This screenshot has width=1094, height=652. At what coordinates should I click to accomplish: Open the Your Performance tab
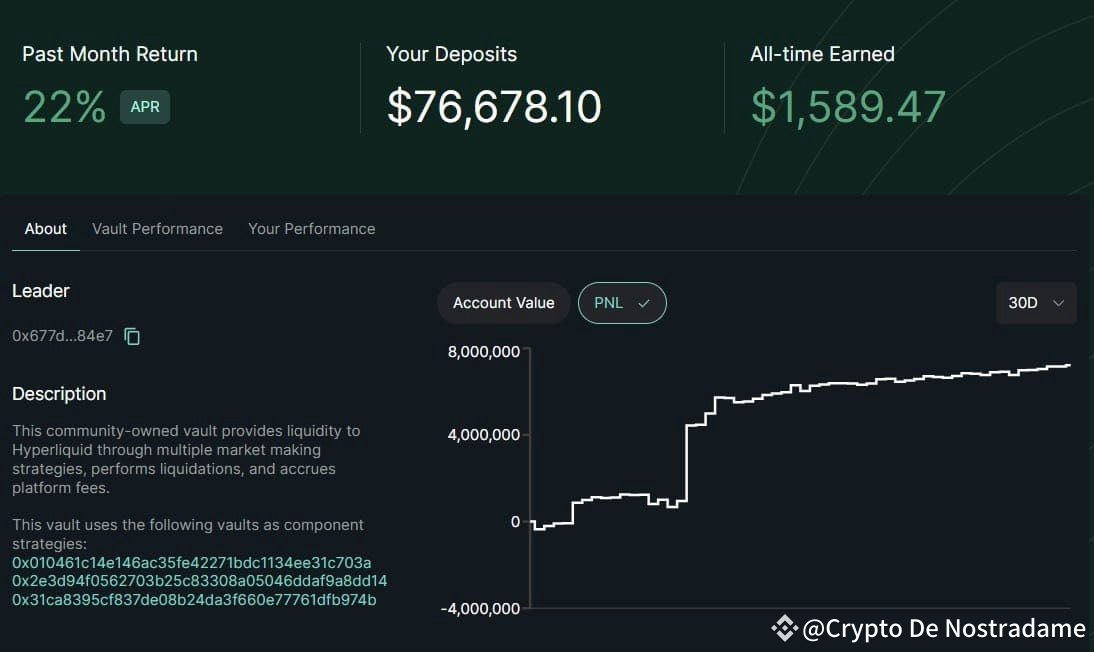point(311,228)
